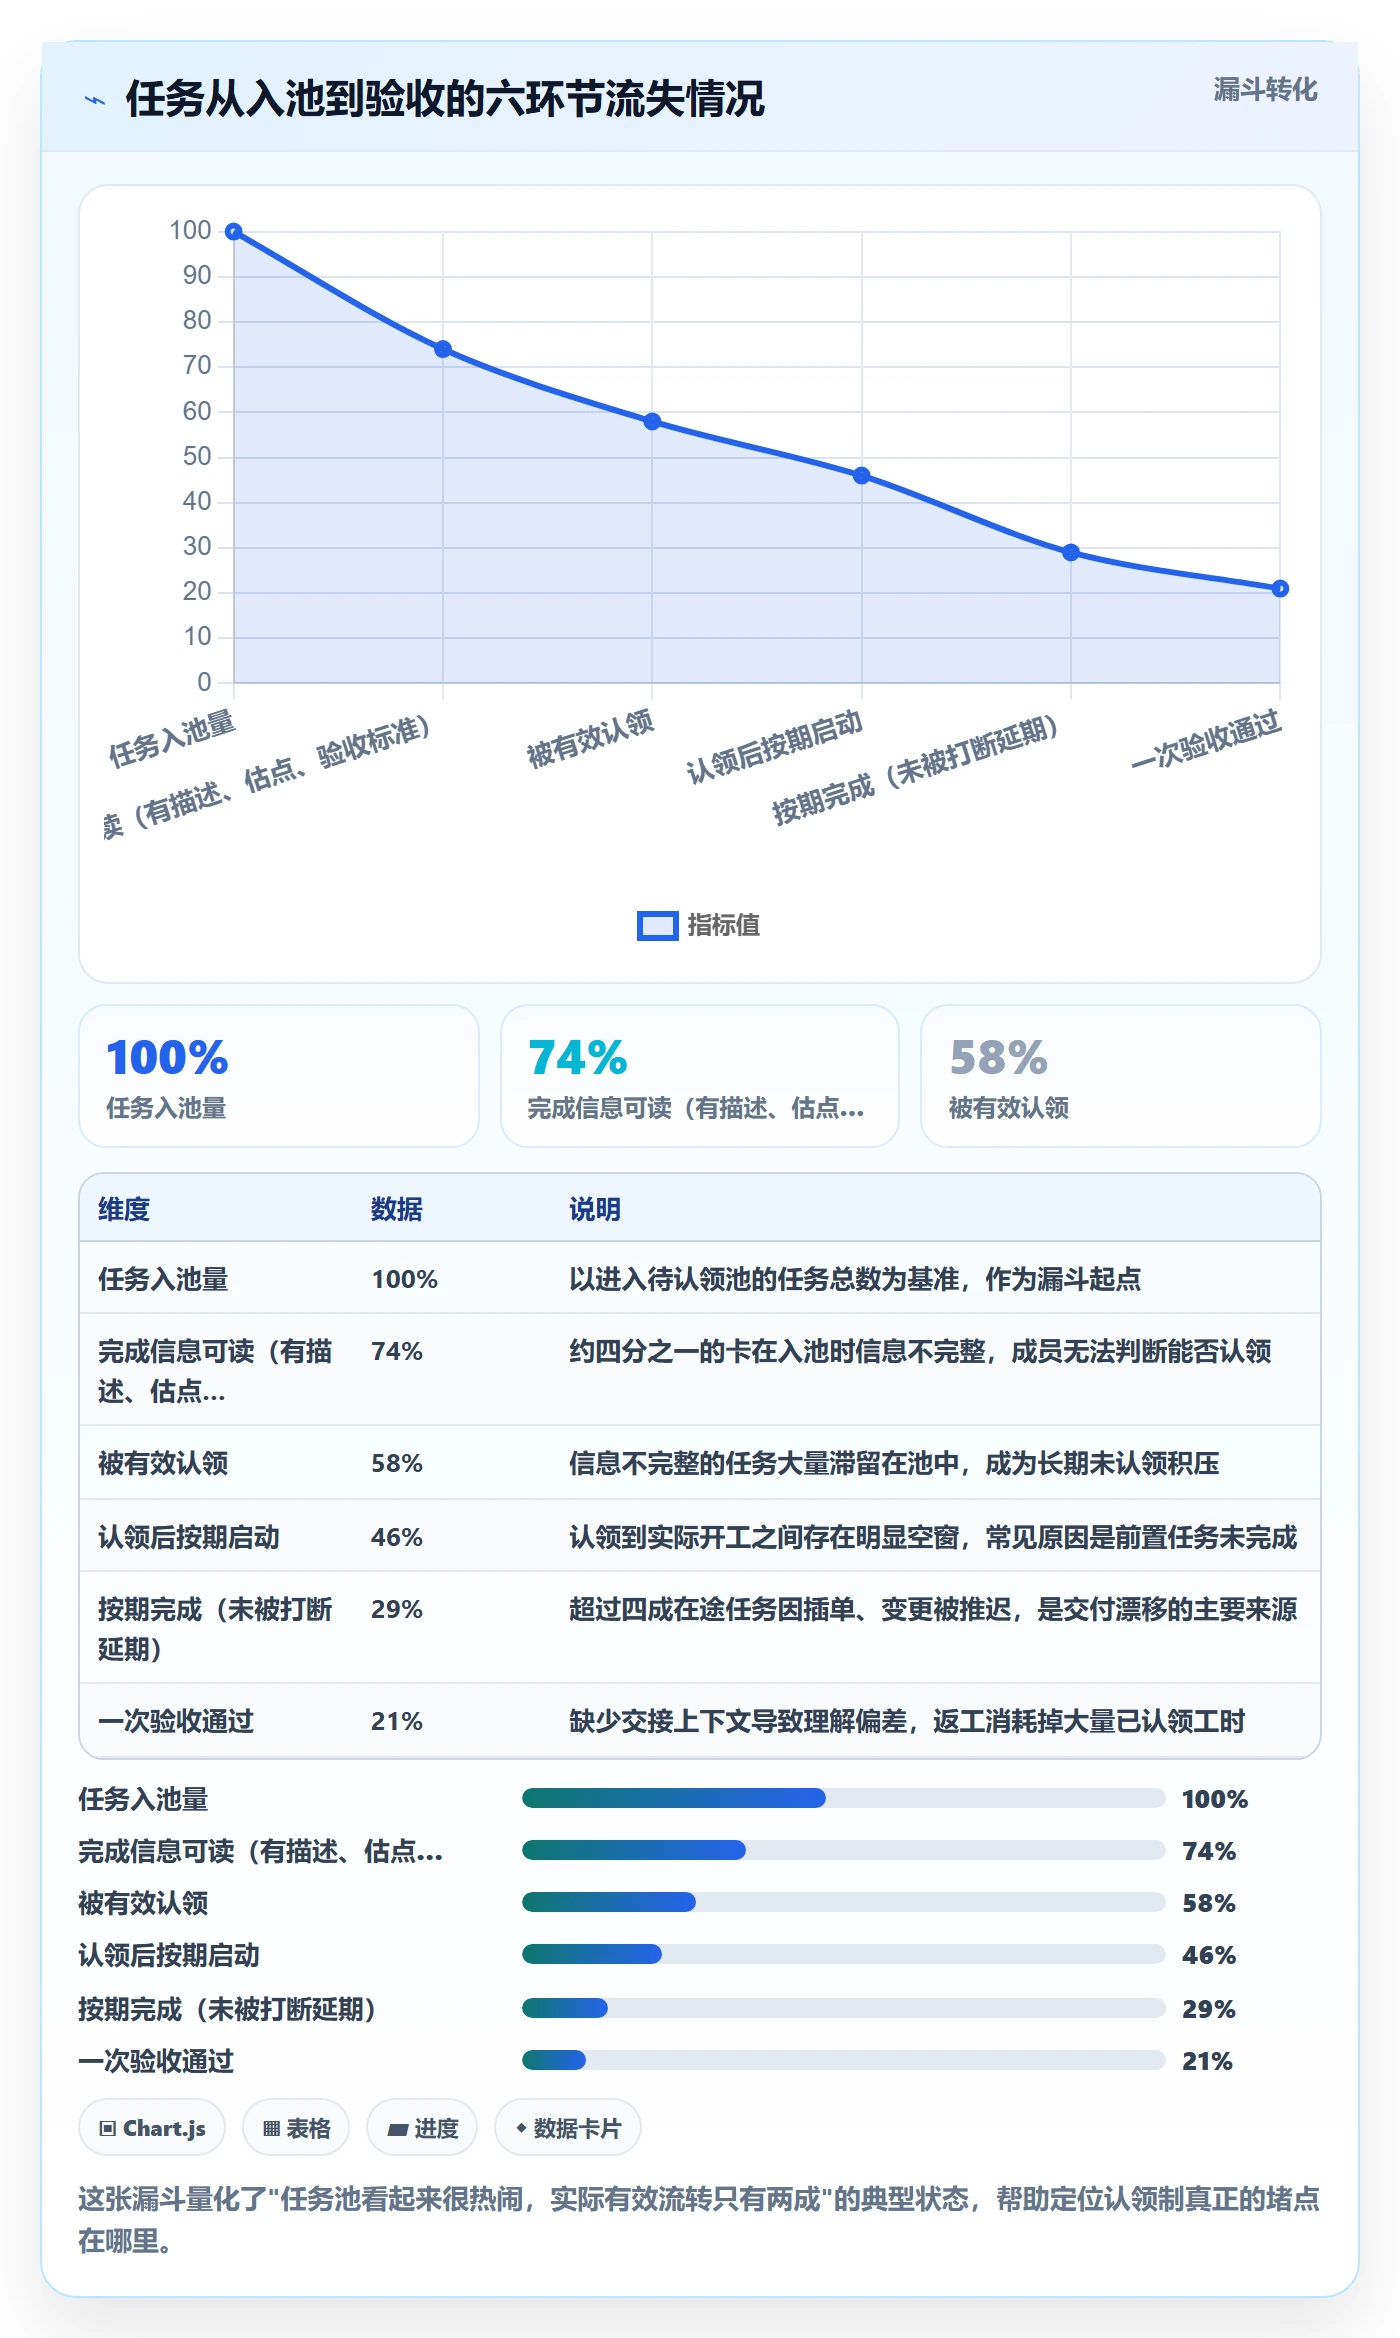Select the chart data point at 100
This screenshot has width=1400, height=2338.
click(234, 232)
